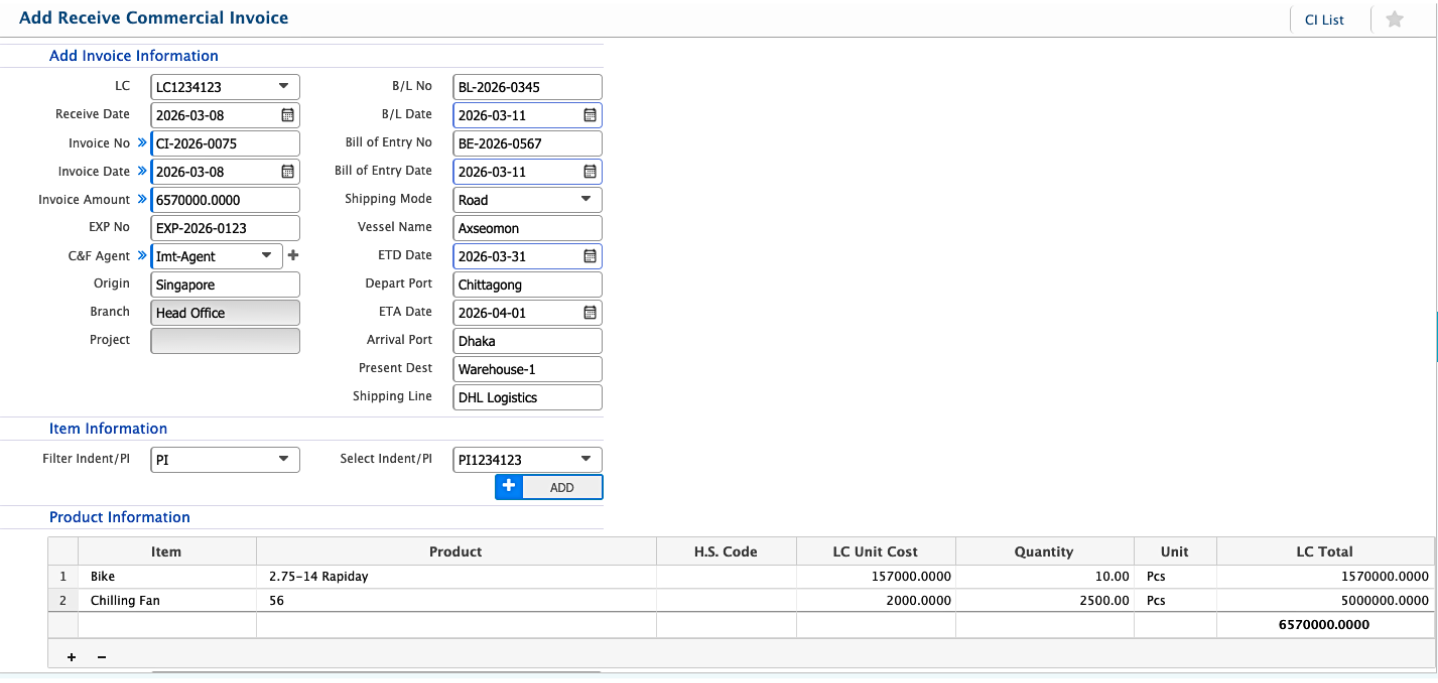The height and width of the screenshot is (683, 1438).
Task: Open the CI List page
Action: 1322,18
